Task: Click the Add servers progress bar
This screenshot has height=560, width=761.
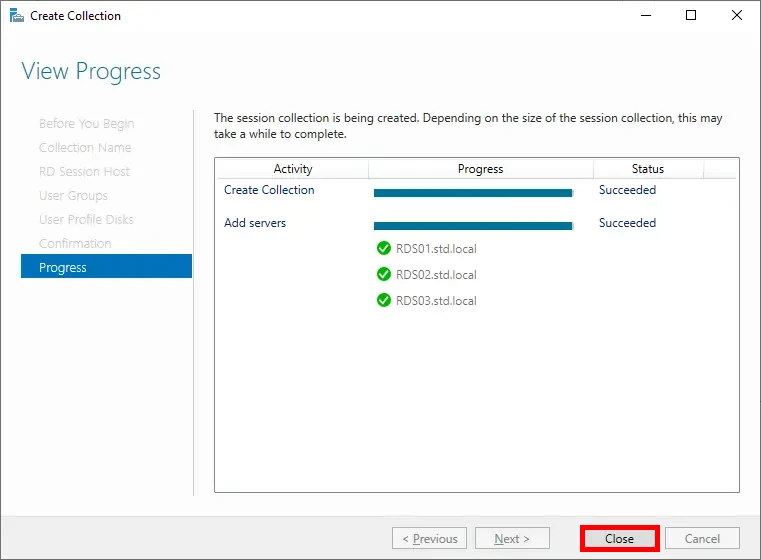Action: 472,226
